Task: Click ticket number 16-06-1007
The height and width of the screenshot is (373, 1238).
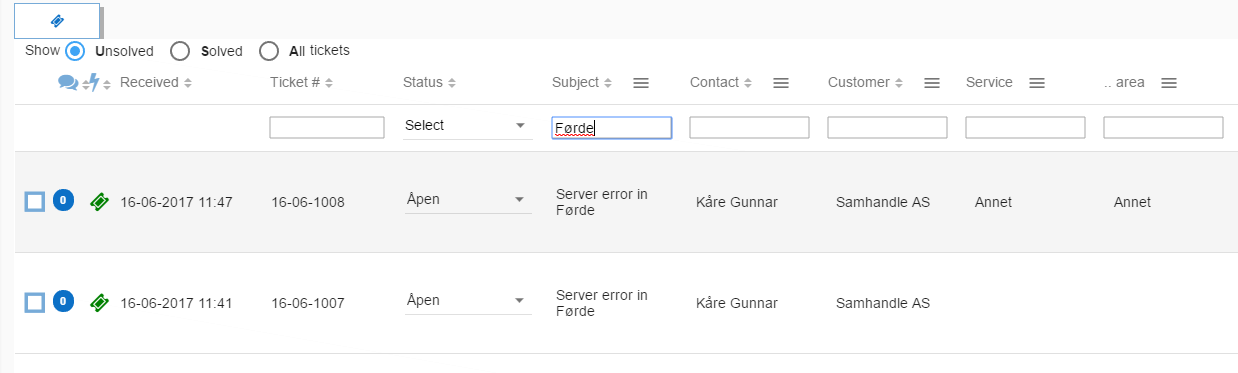Action: pos(308,303)
